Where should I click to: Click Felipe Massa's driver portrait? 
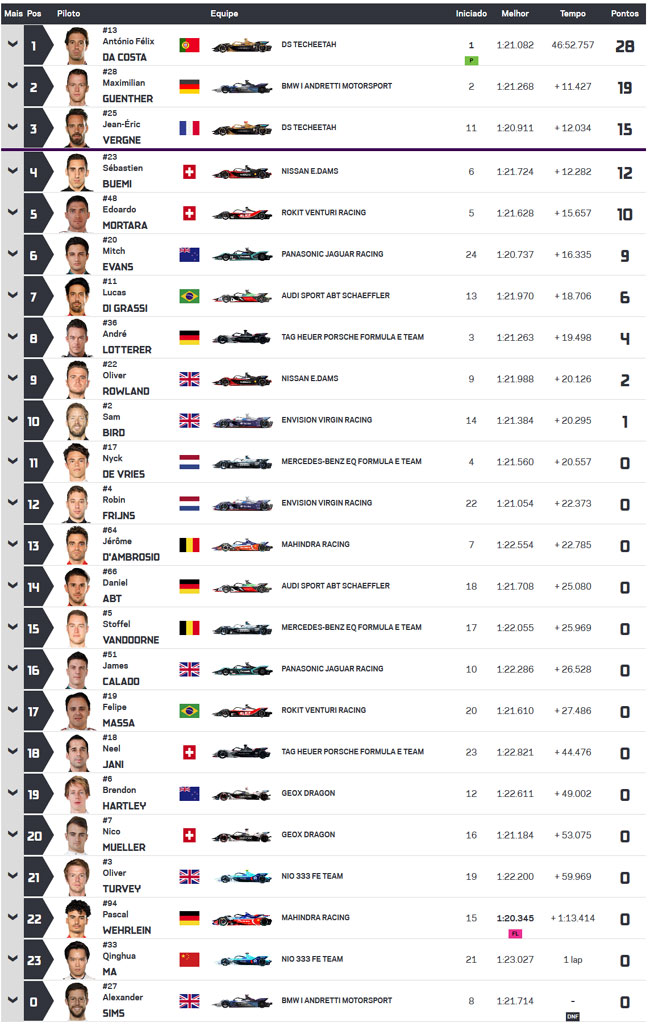click(x=77, y=711)
